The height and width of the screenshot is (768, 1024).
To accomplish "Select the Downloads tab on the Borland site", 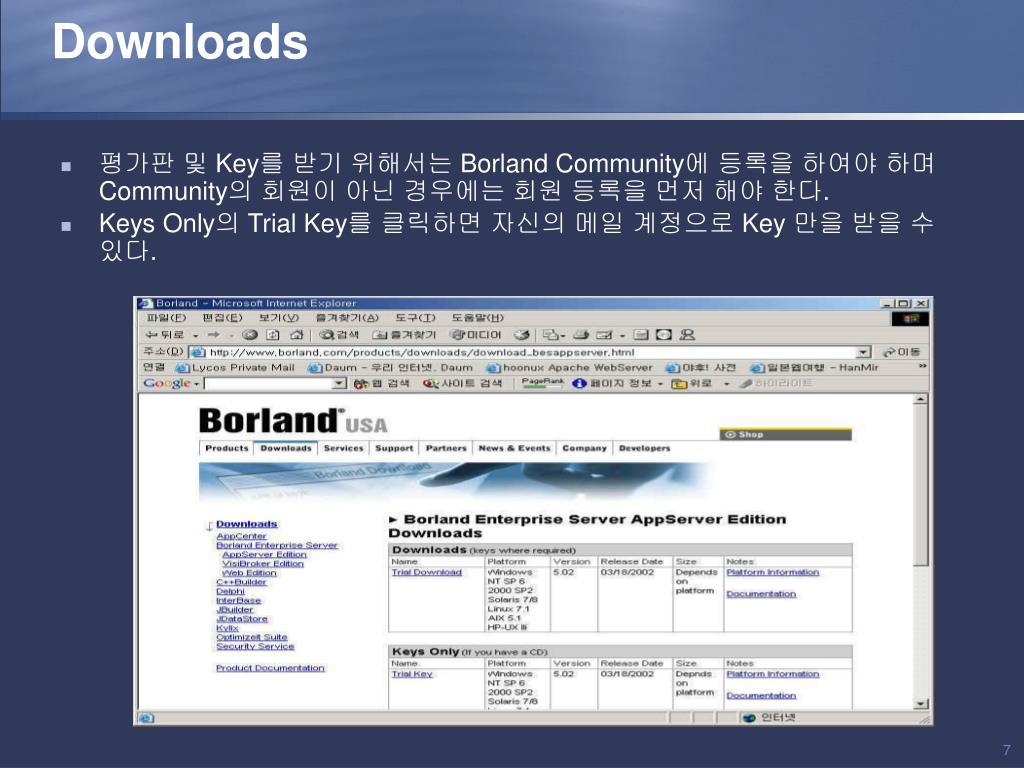I will (x=286, y=448).
